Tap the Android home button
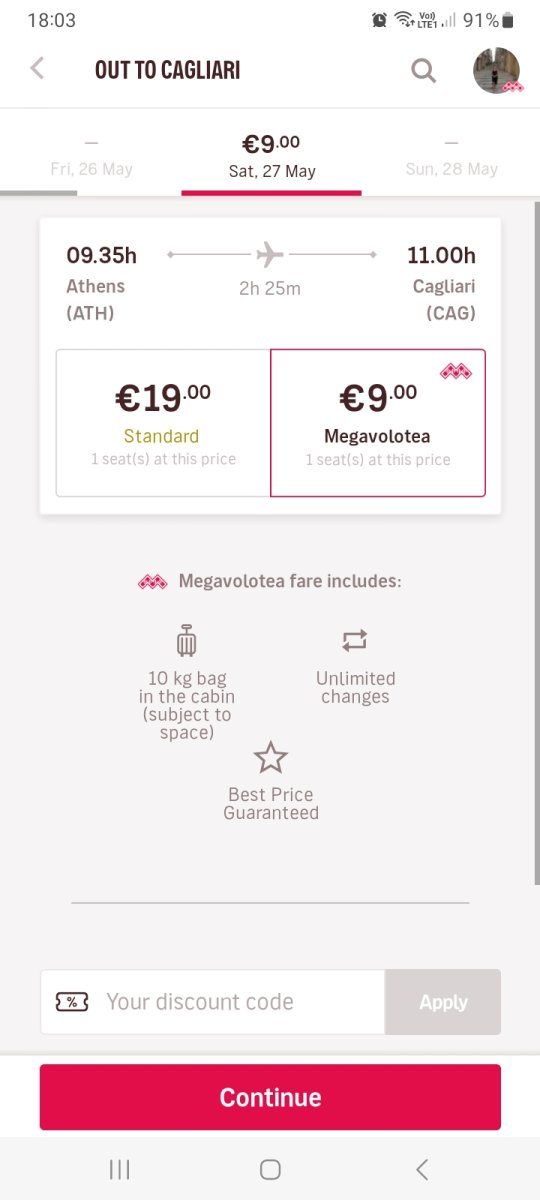540x1200 pixels. point(270,1169)
